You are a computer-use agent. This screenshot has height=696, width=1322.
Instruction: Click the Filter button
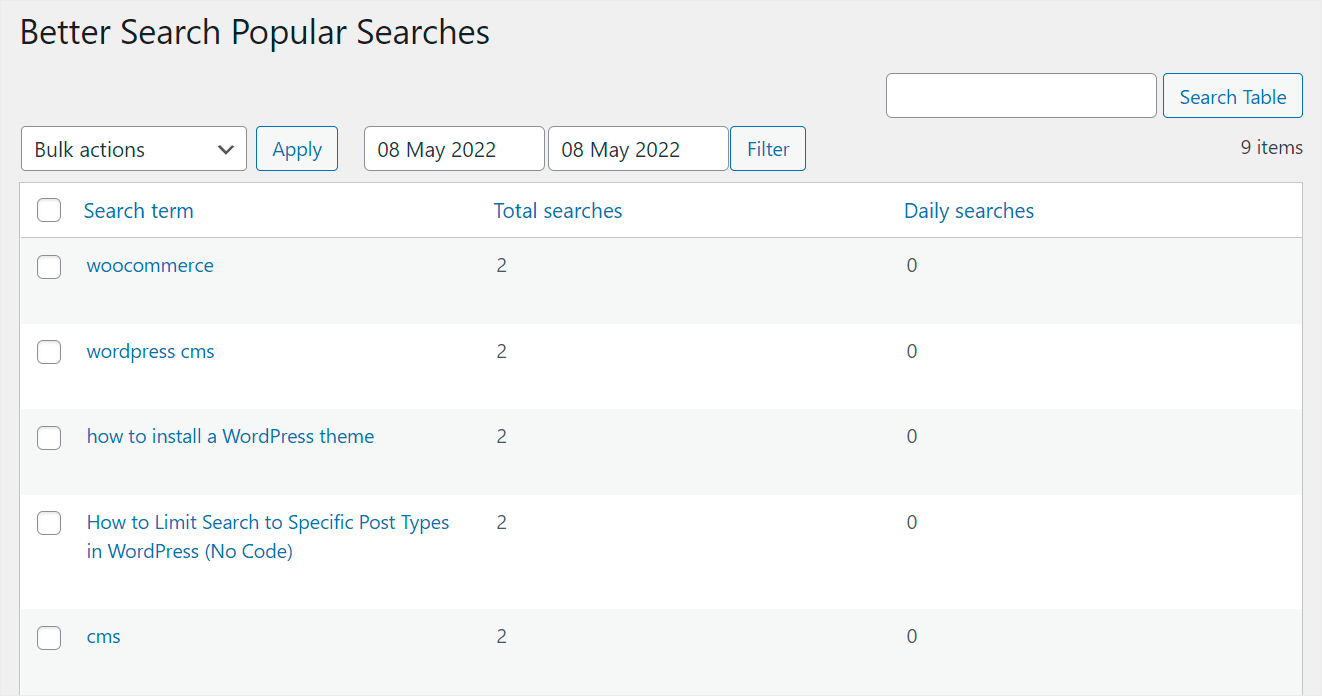[768, 149]
